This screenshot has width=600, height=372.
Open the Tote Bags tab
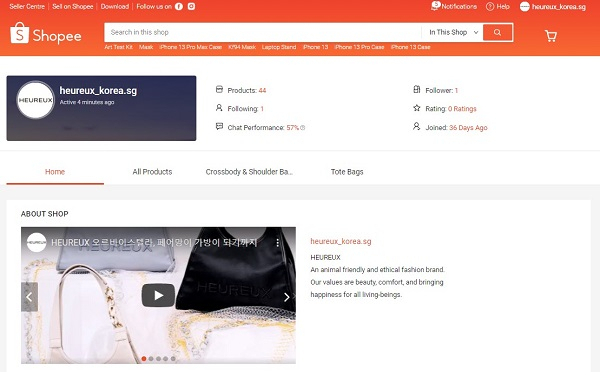[x=347, y=172]
